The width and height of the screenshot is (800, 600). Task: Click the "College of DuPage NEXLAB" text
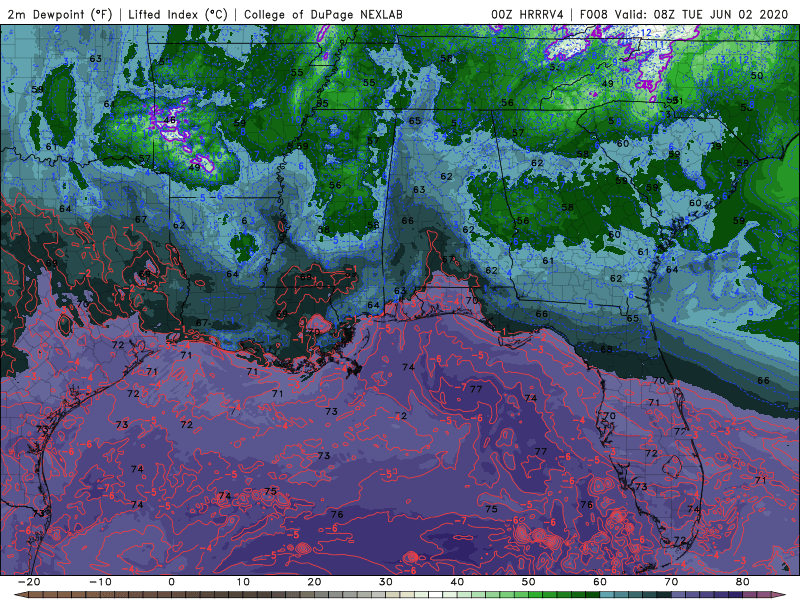click(323, 15)
